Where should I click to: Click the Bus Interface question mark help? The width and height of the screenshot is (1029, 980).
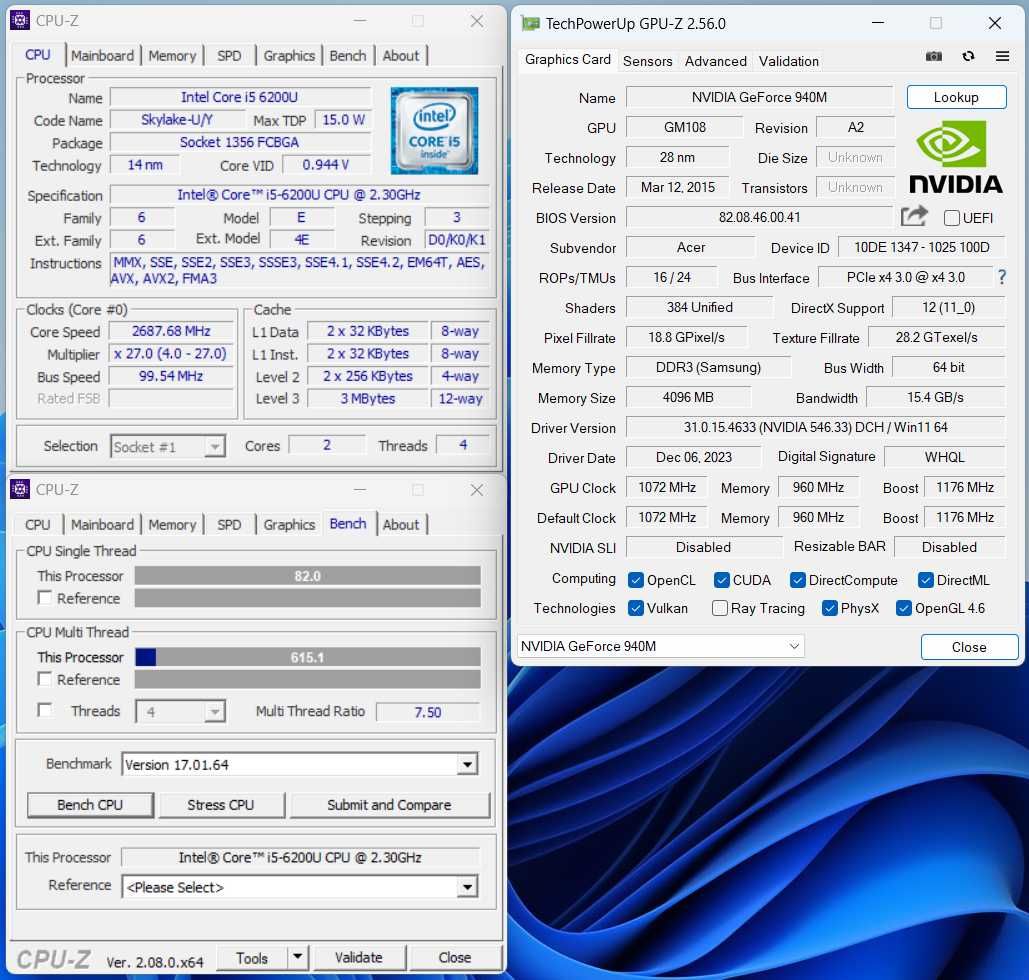click(x=1001, y=277)
